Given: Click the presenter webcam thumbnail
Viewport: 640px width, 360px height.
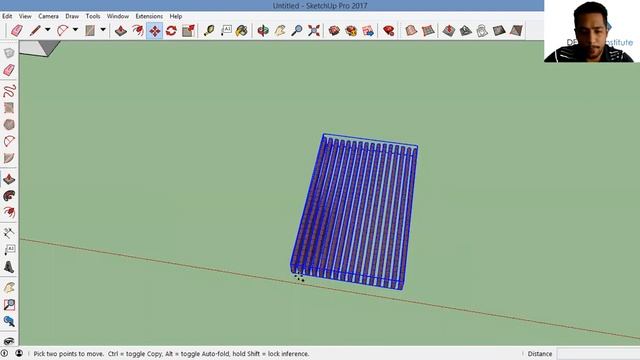Looking at the screenshot, I should pyautogui.click(x=592, y=31).
